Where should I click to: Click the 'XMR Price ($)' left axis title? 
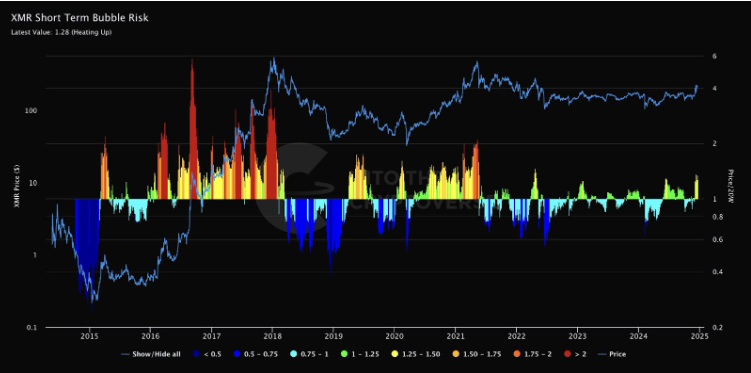pos(17,186)
